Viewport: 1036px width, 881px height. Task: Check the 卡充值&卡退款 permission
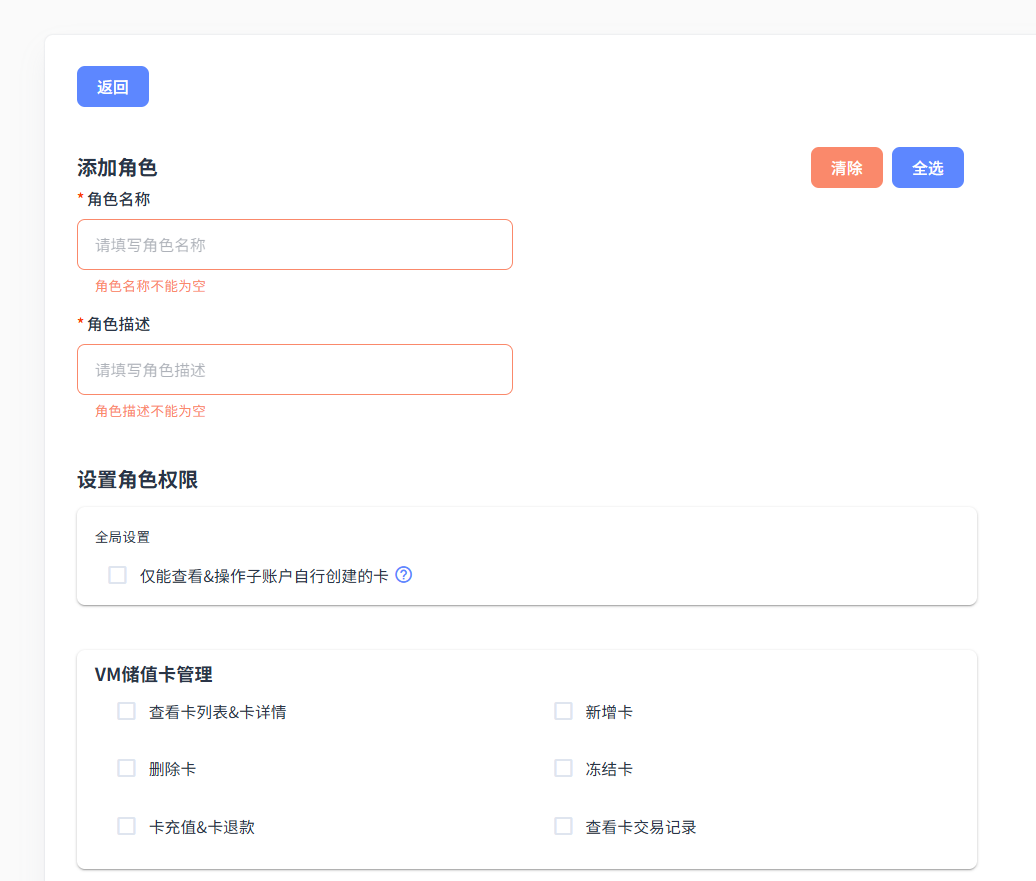(126, 826)
